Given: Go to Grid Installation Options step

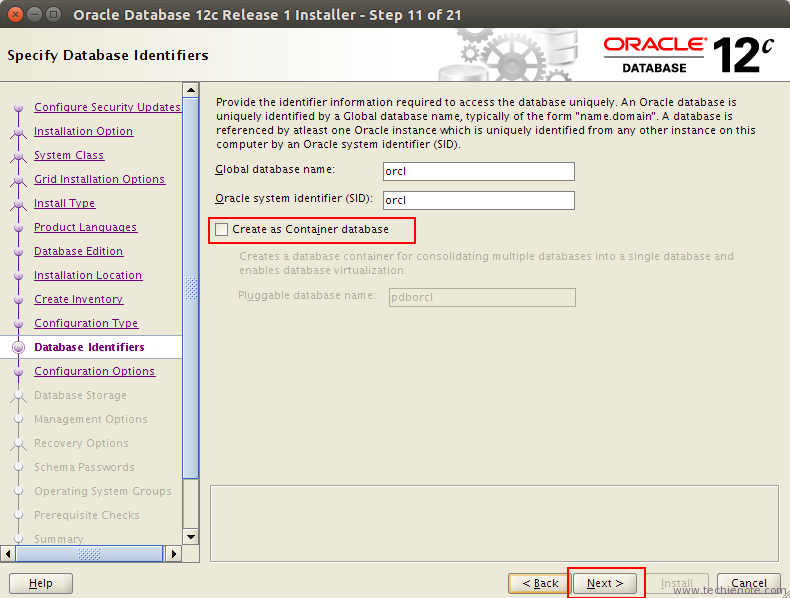Looking at the screenshot, I should pos(100,179).
